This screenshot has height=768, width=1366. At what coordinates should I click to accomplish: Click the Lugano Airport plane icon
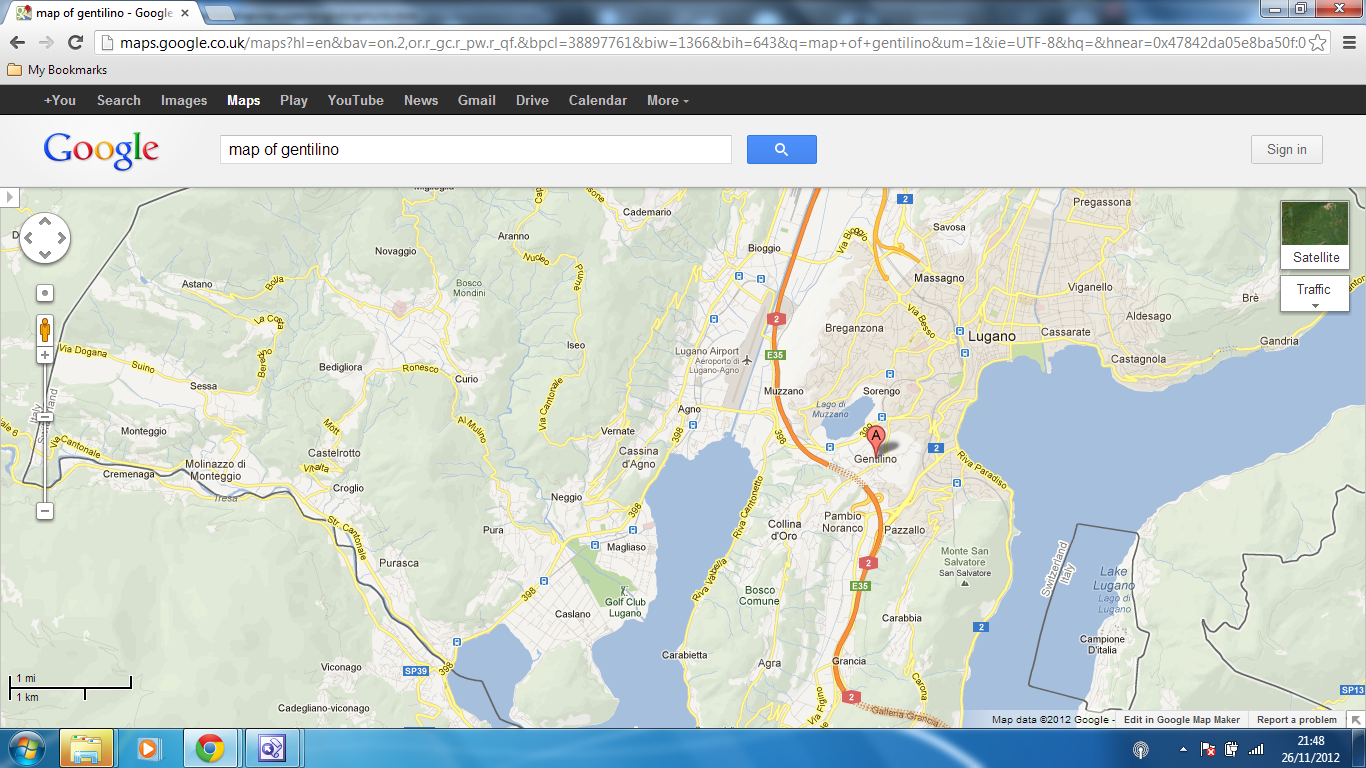(746, 359)
